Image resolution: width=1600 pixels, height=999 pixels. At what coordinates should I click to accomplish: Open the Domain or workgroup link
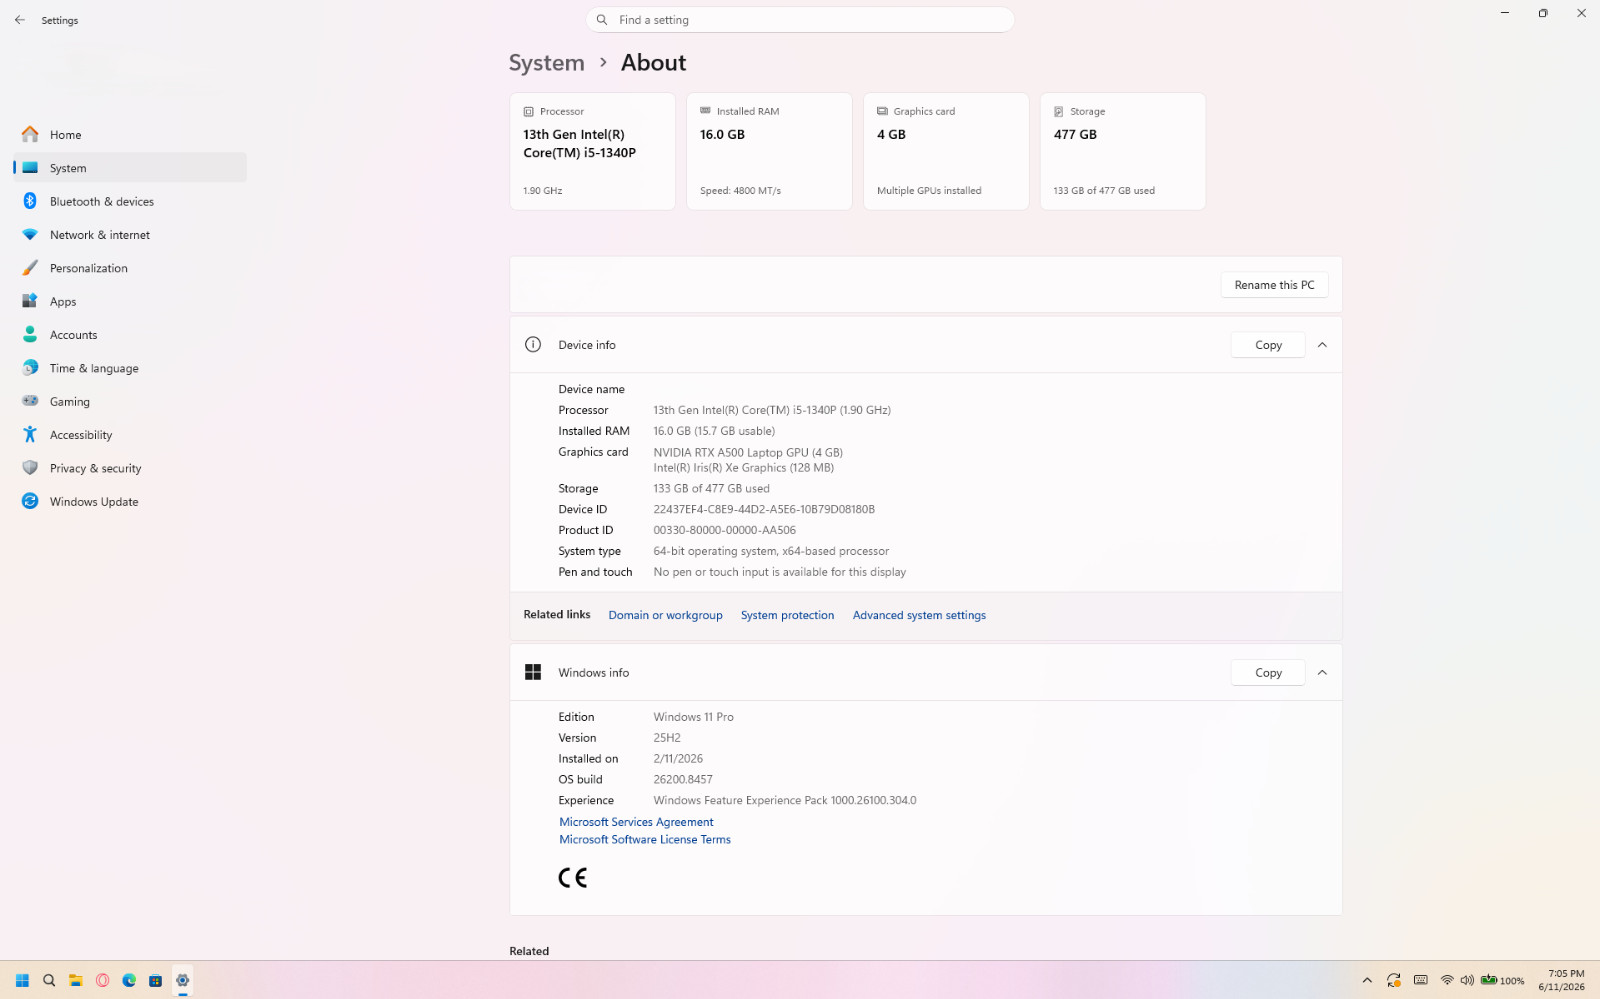click(x=665, y=615)
